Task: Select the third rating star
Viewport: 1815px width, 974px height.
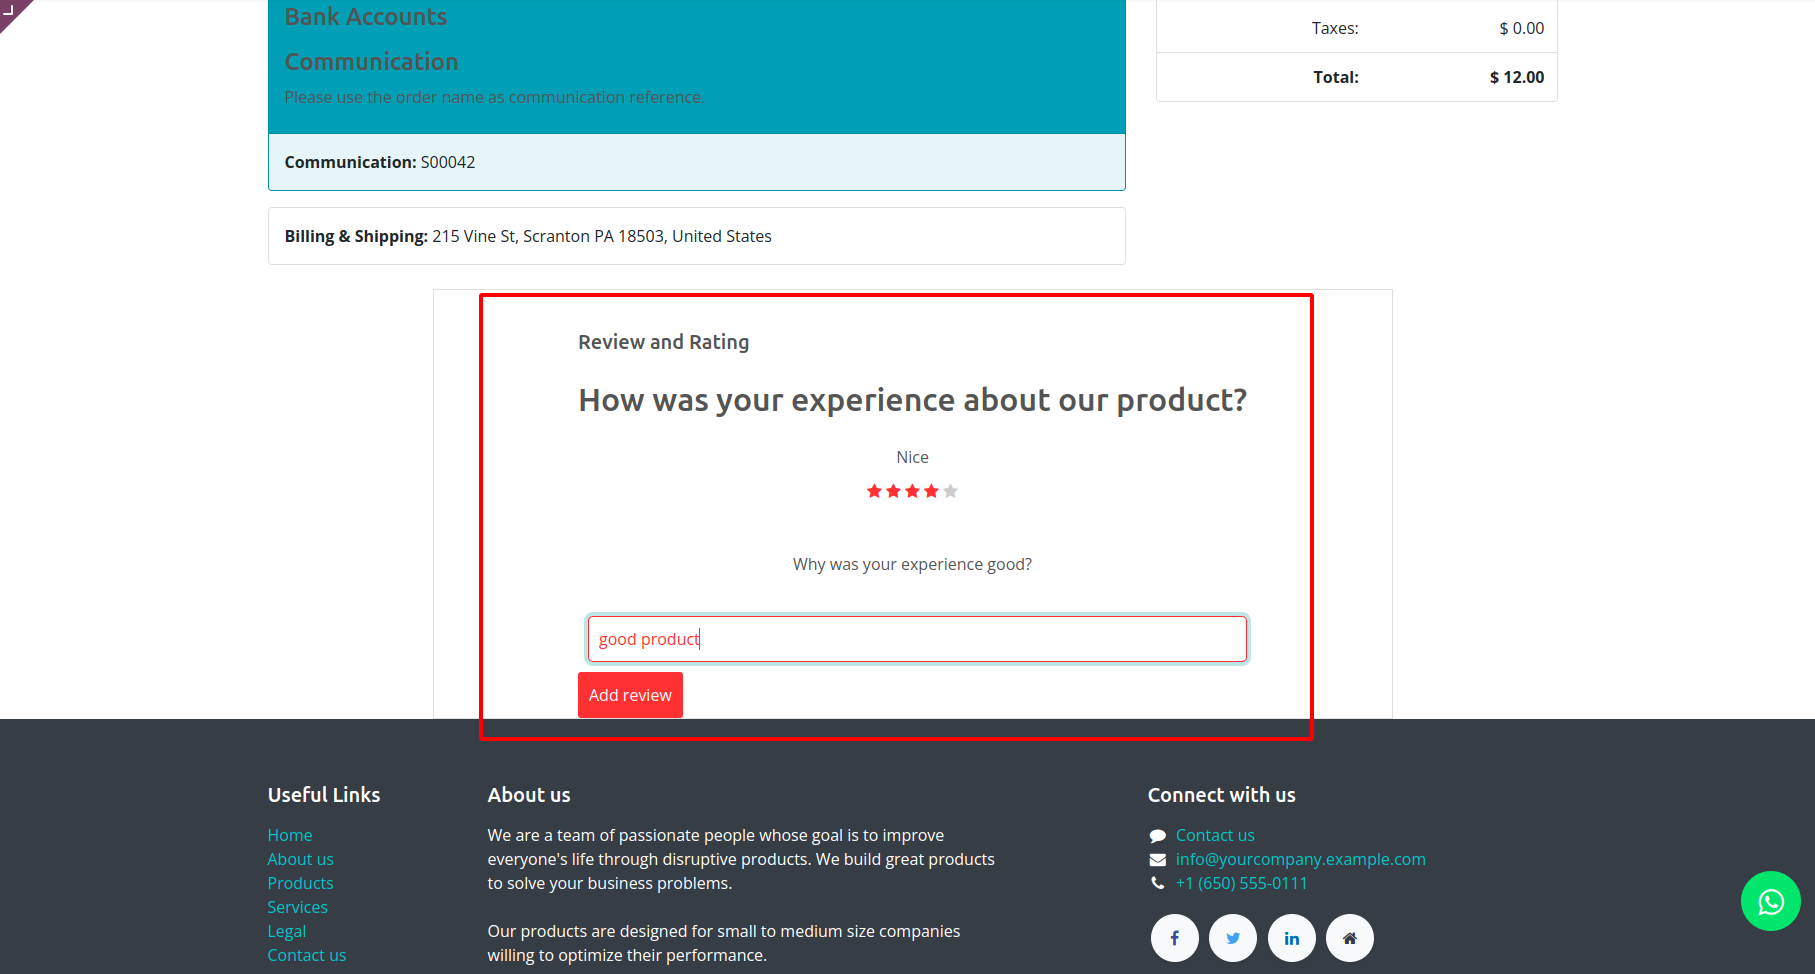Action: 912,491
